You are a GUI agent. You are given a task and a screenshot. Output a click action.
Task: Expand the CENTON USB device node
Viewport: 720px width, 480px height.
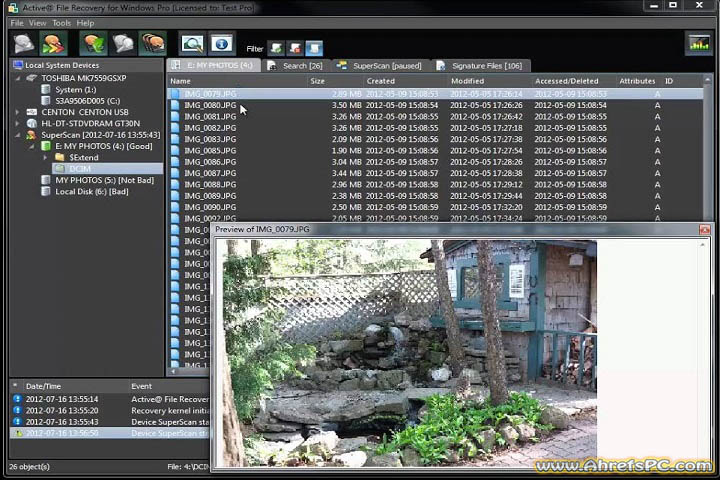coord(18,112)
